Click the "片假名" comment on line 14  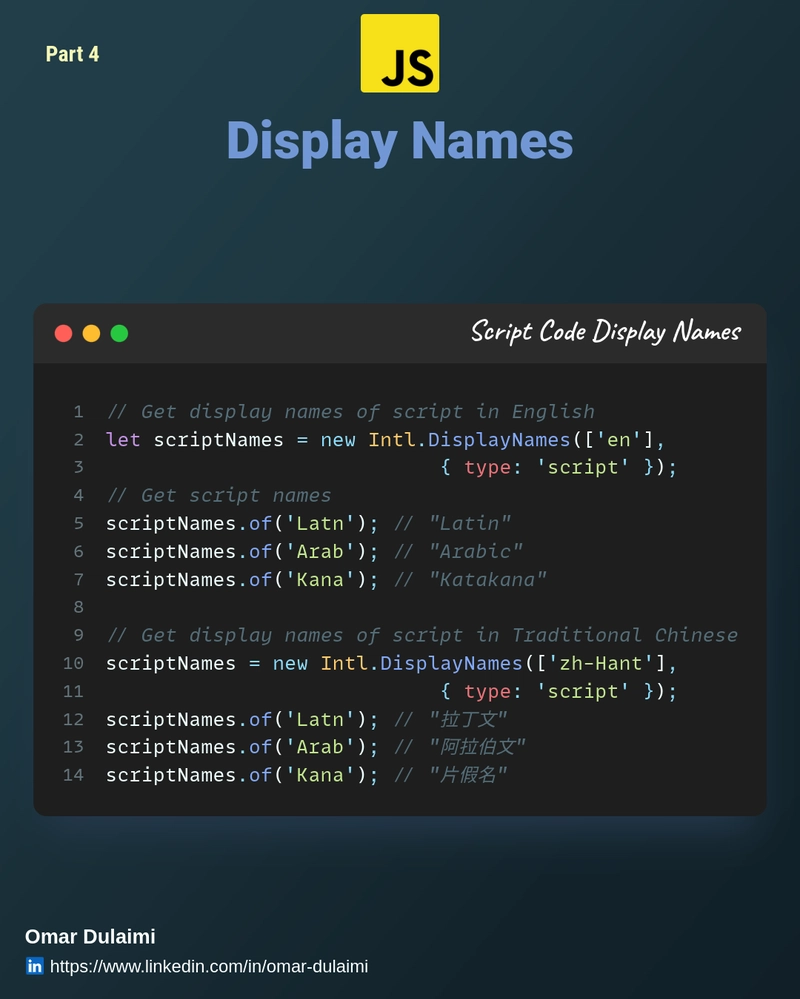tap(467, 775)
